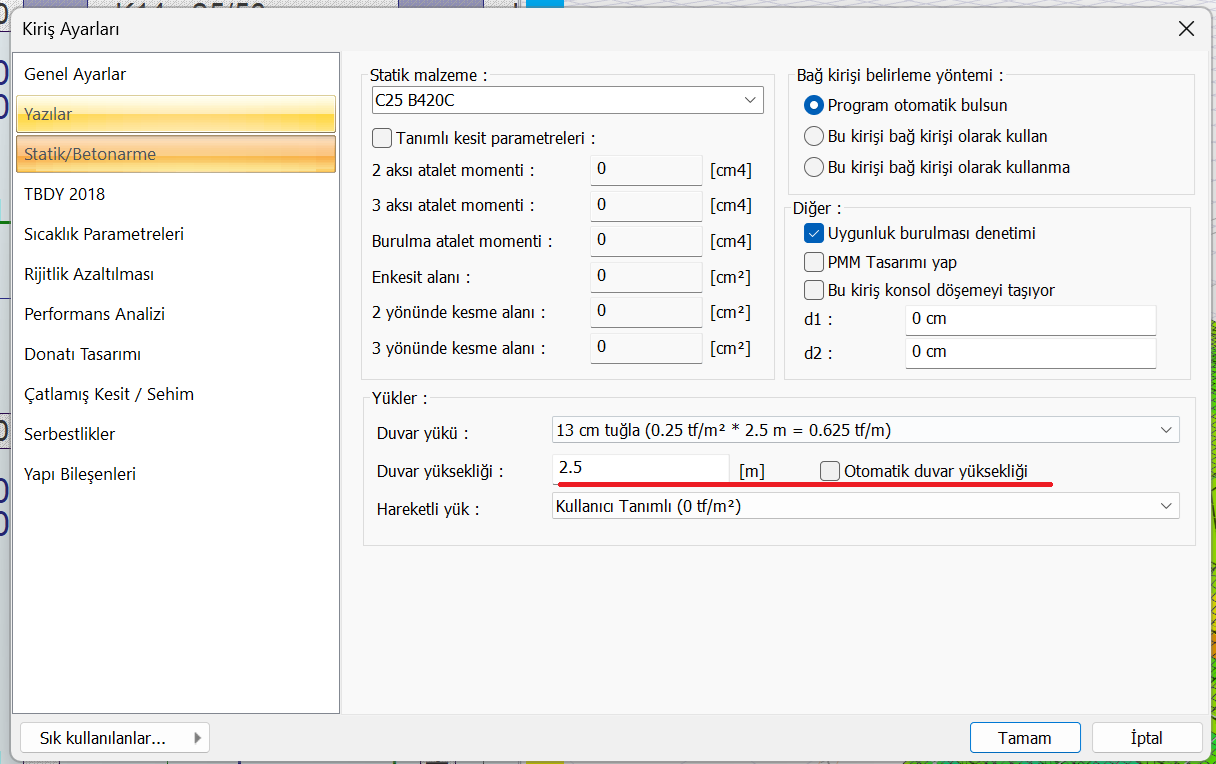Select Program otomatik bulsun option
1216x764 pixels.
tap(814, 105)
